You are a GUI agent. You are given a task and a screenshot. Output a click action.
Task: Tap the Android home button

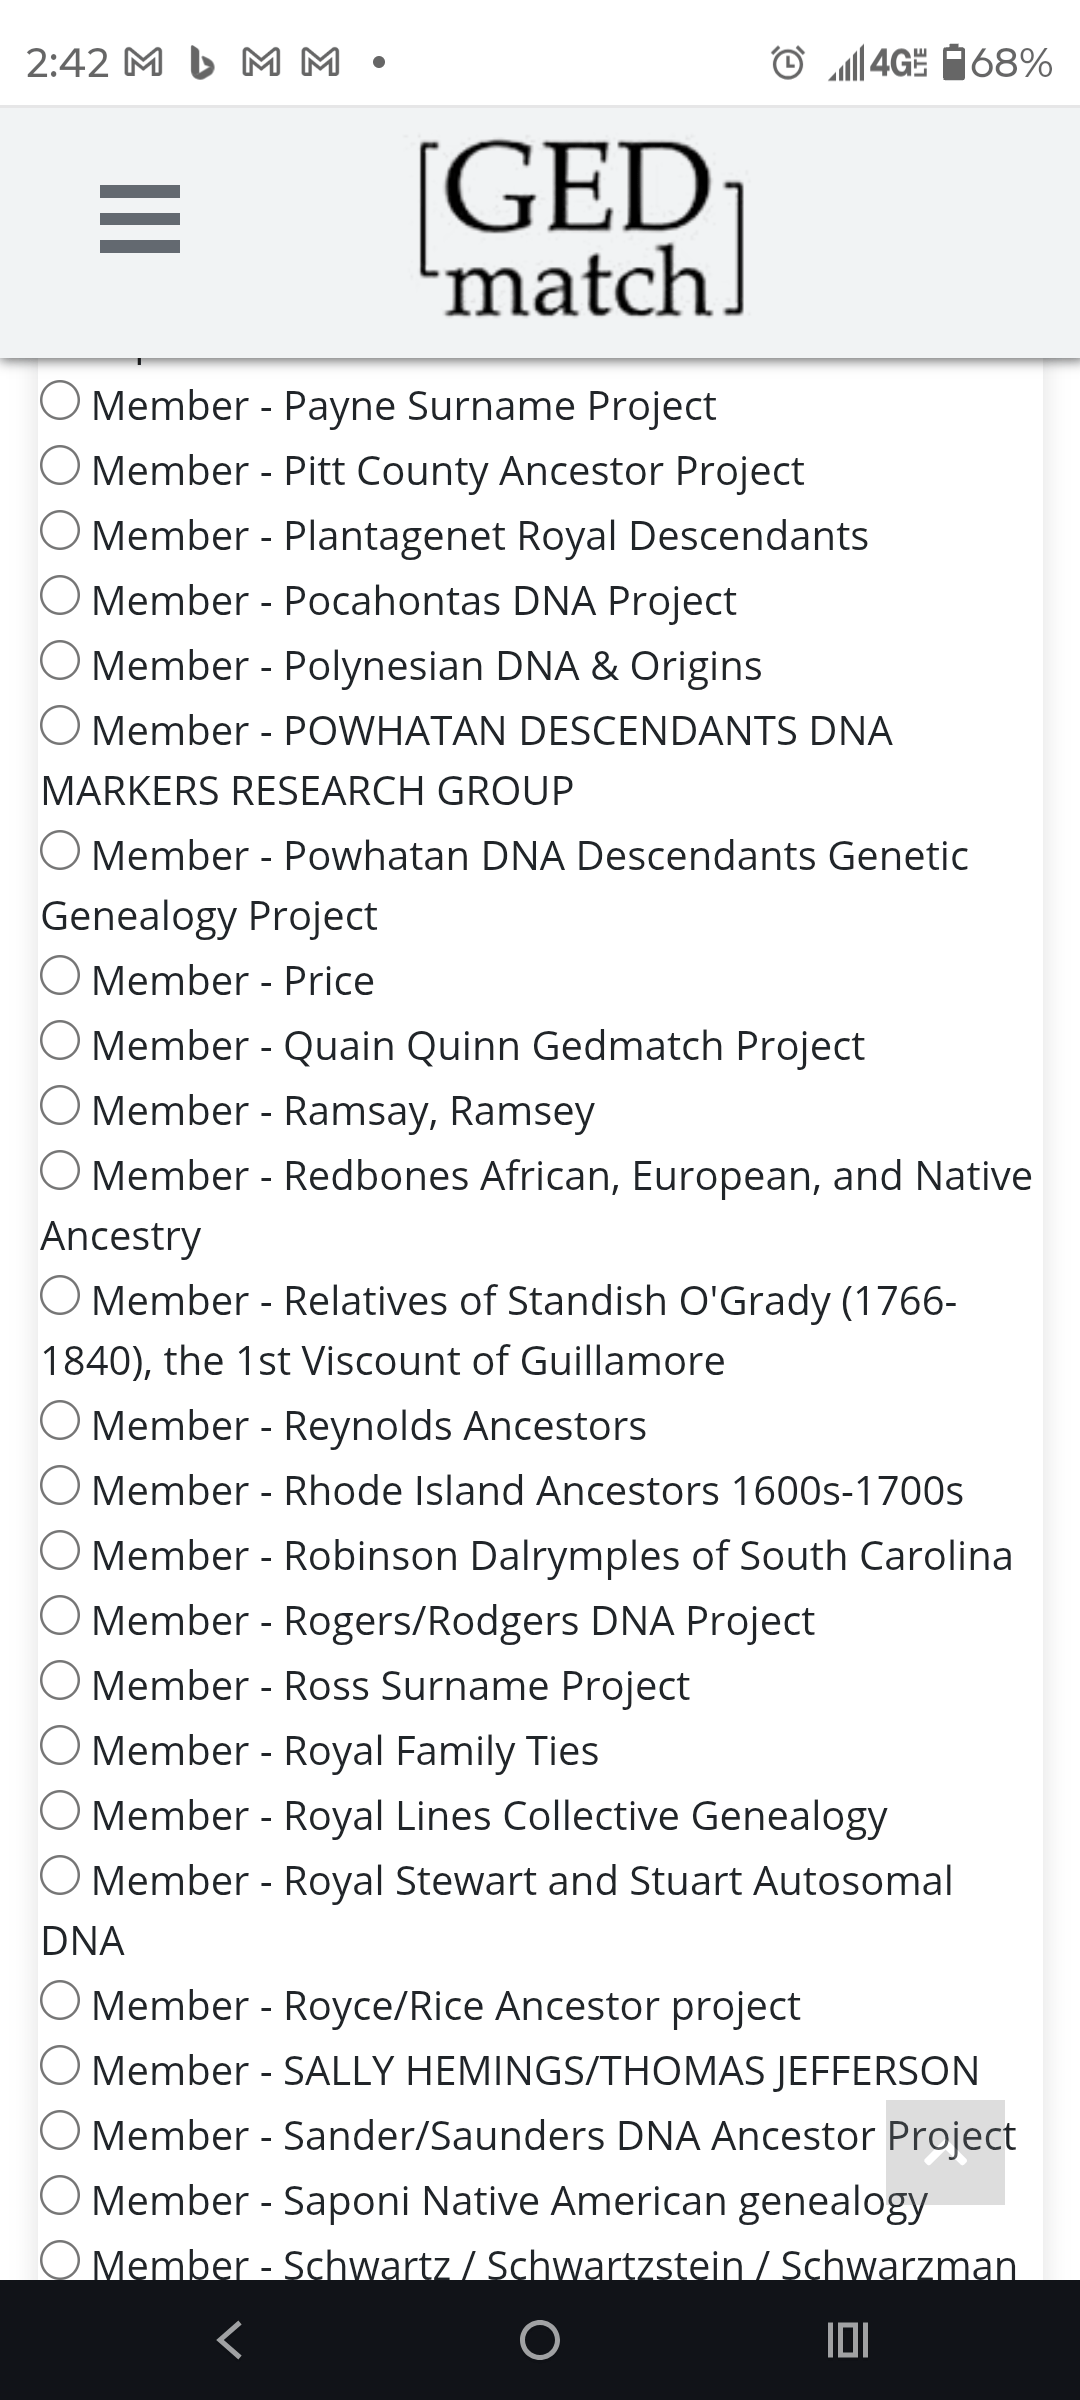(540, 2338)
